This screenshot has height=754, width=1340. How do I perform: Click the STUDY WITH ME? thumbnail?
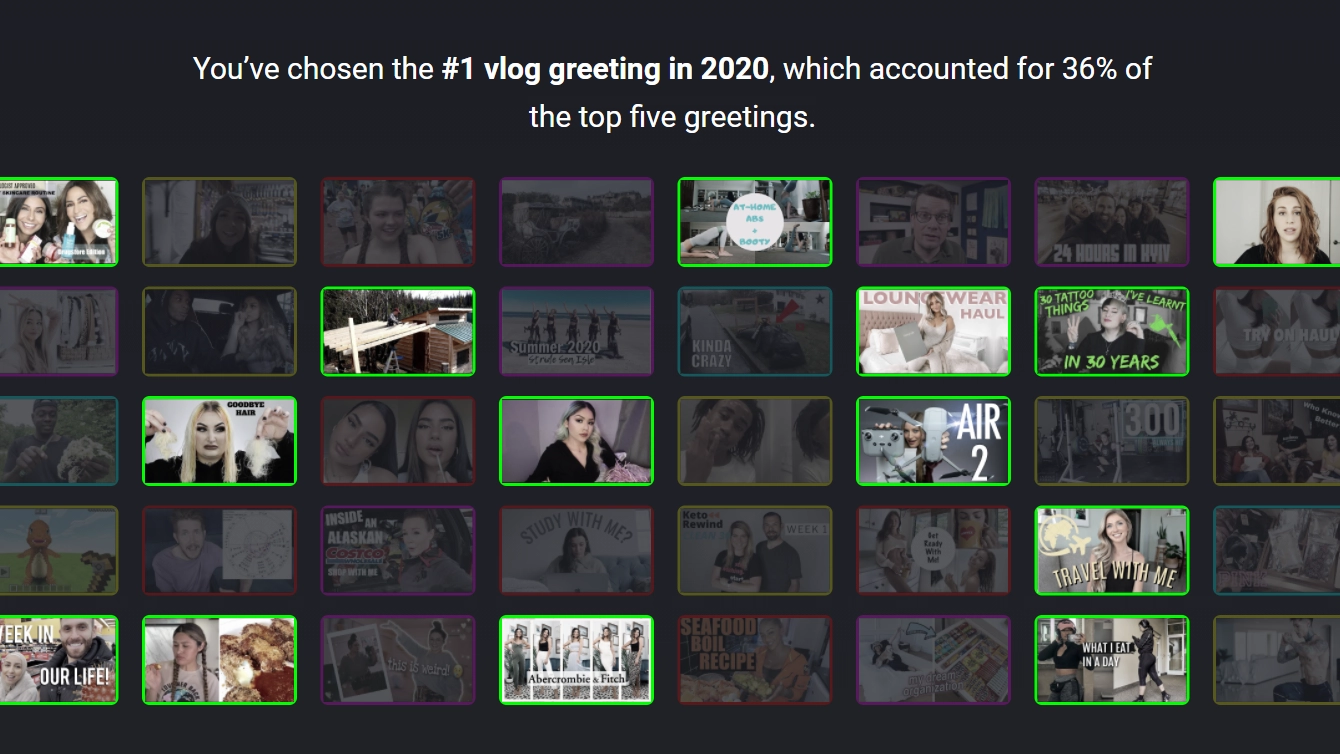[x=576, y=550]
